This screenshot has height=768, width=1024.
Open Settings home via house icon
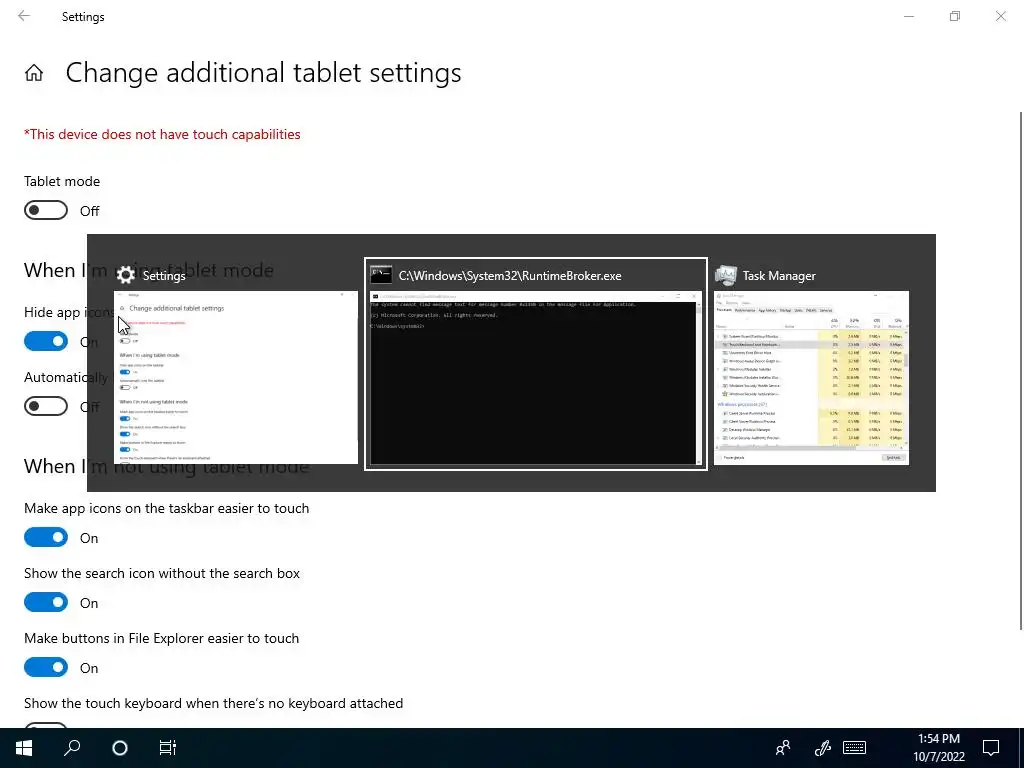click(x=34, y=72)
